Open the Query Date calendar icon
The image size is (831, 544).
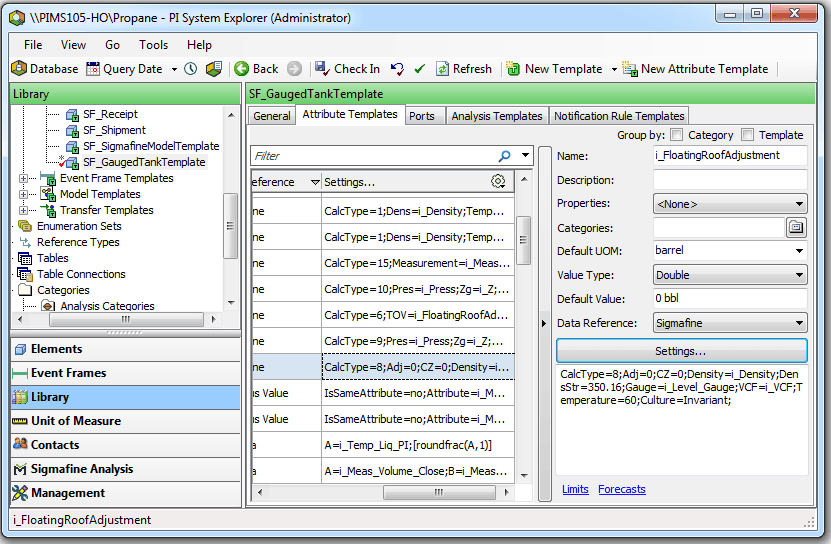[93, 69]
